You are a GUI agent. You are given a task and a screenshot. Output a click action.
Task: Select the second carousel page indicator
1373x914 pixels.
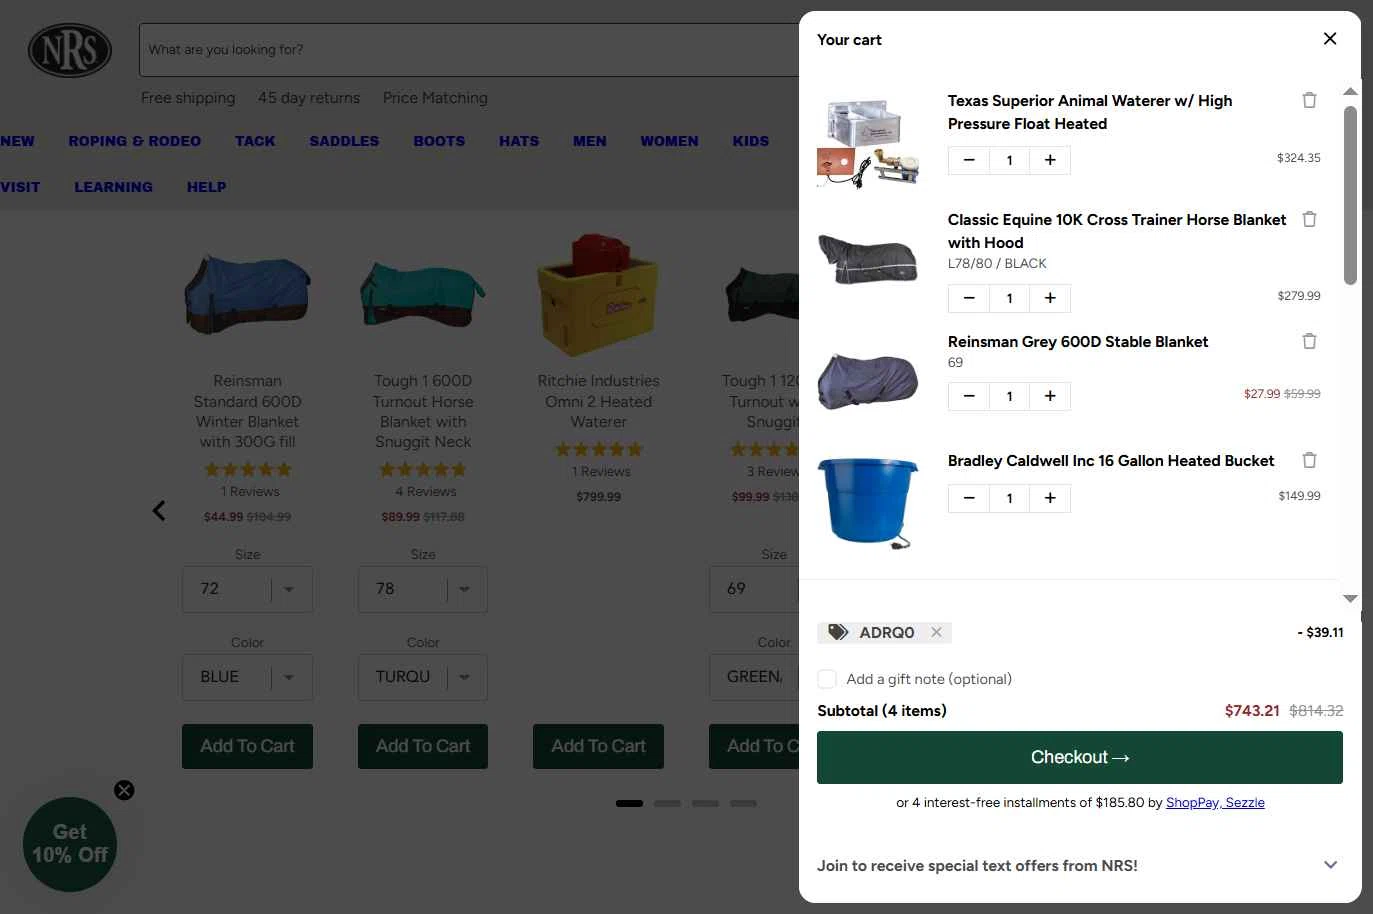click(x=667, y=803)
